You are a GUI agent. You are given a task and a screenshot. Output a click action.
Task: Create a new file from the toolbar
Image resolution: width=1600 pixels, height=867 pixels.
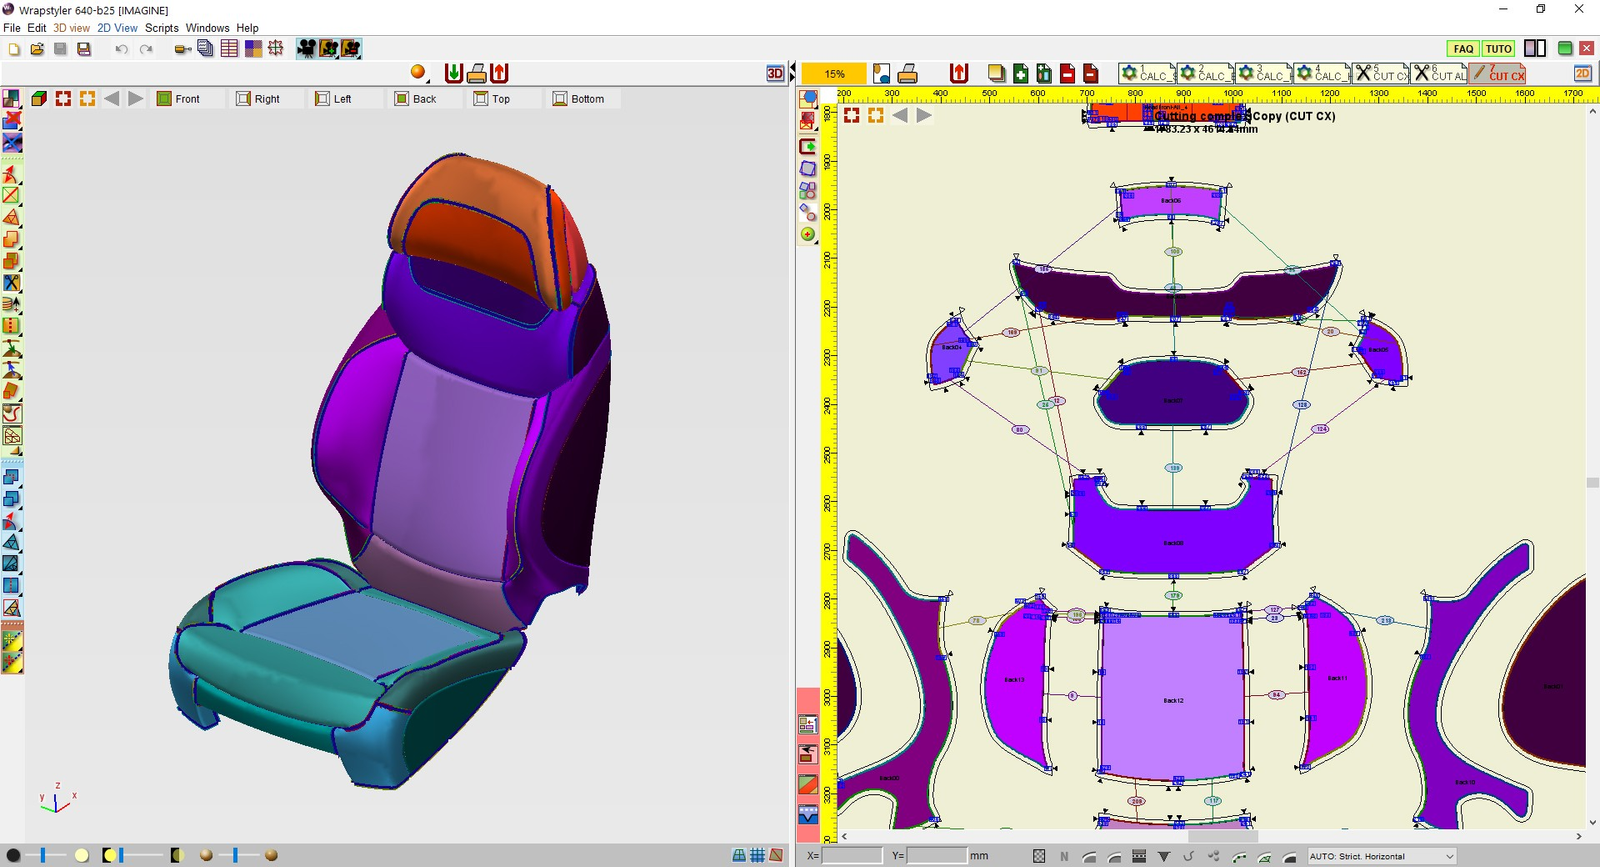pos(14,49)
